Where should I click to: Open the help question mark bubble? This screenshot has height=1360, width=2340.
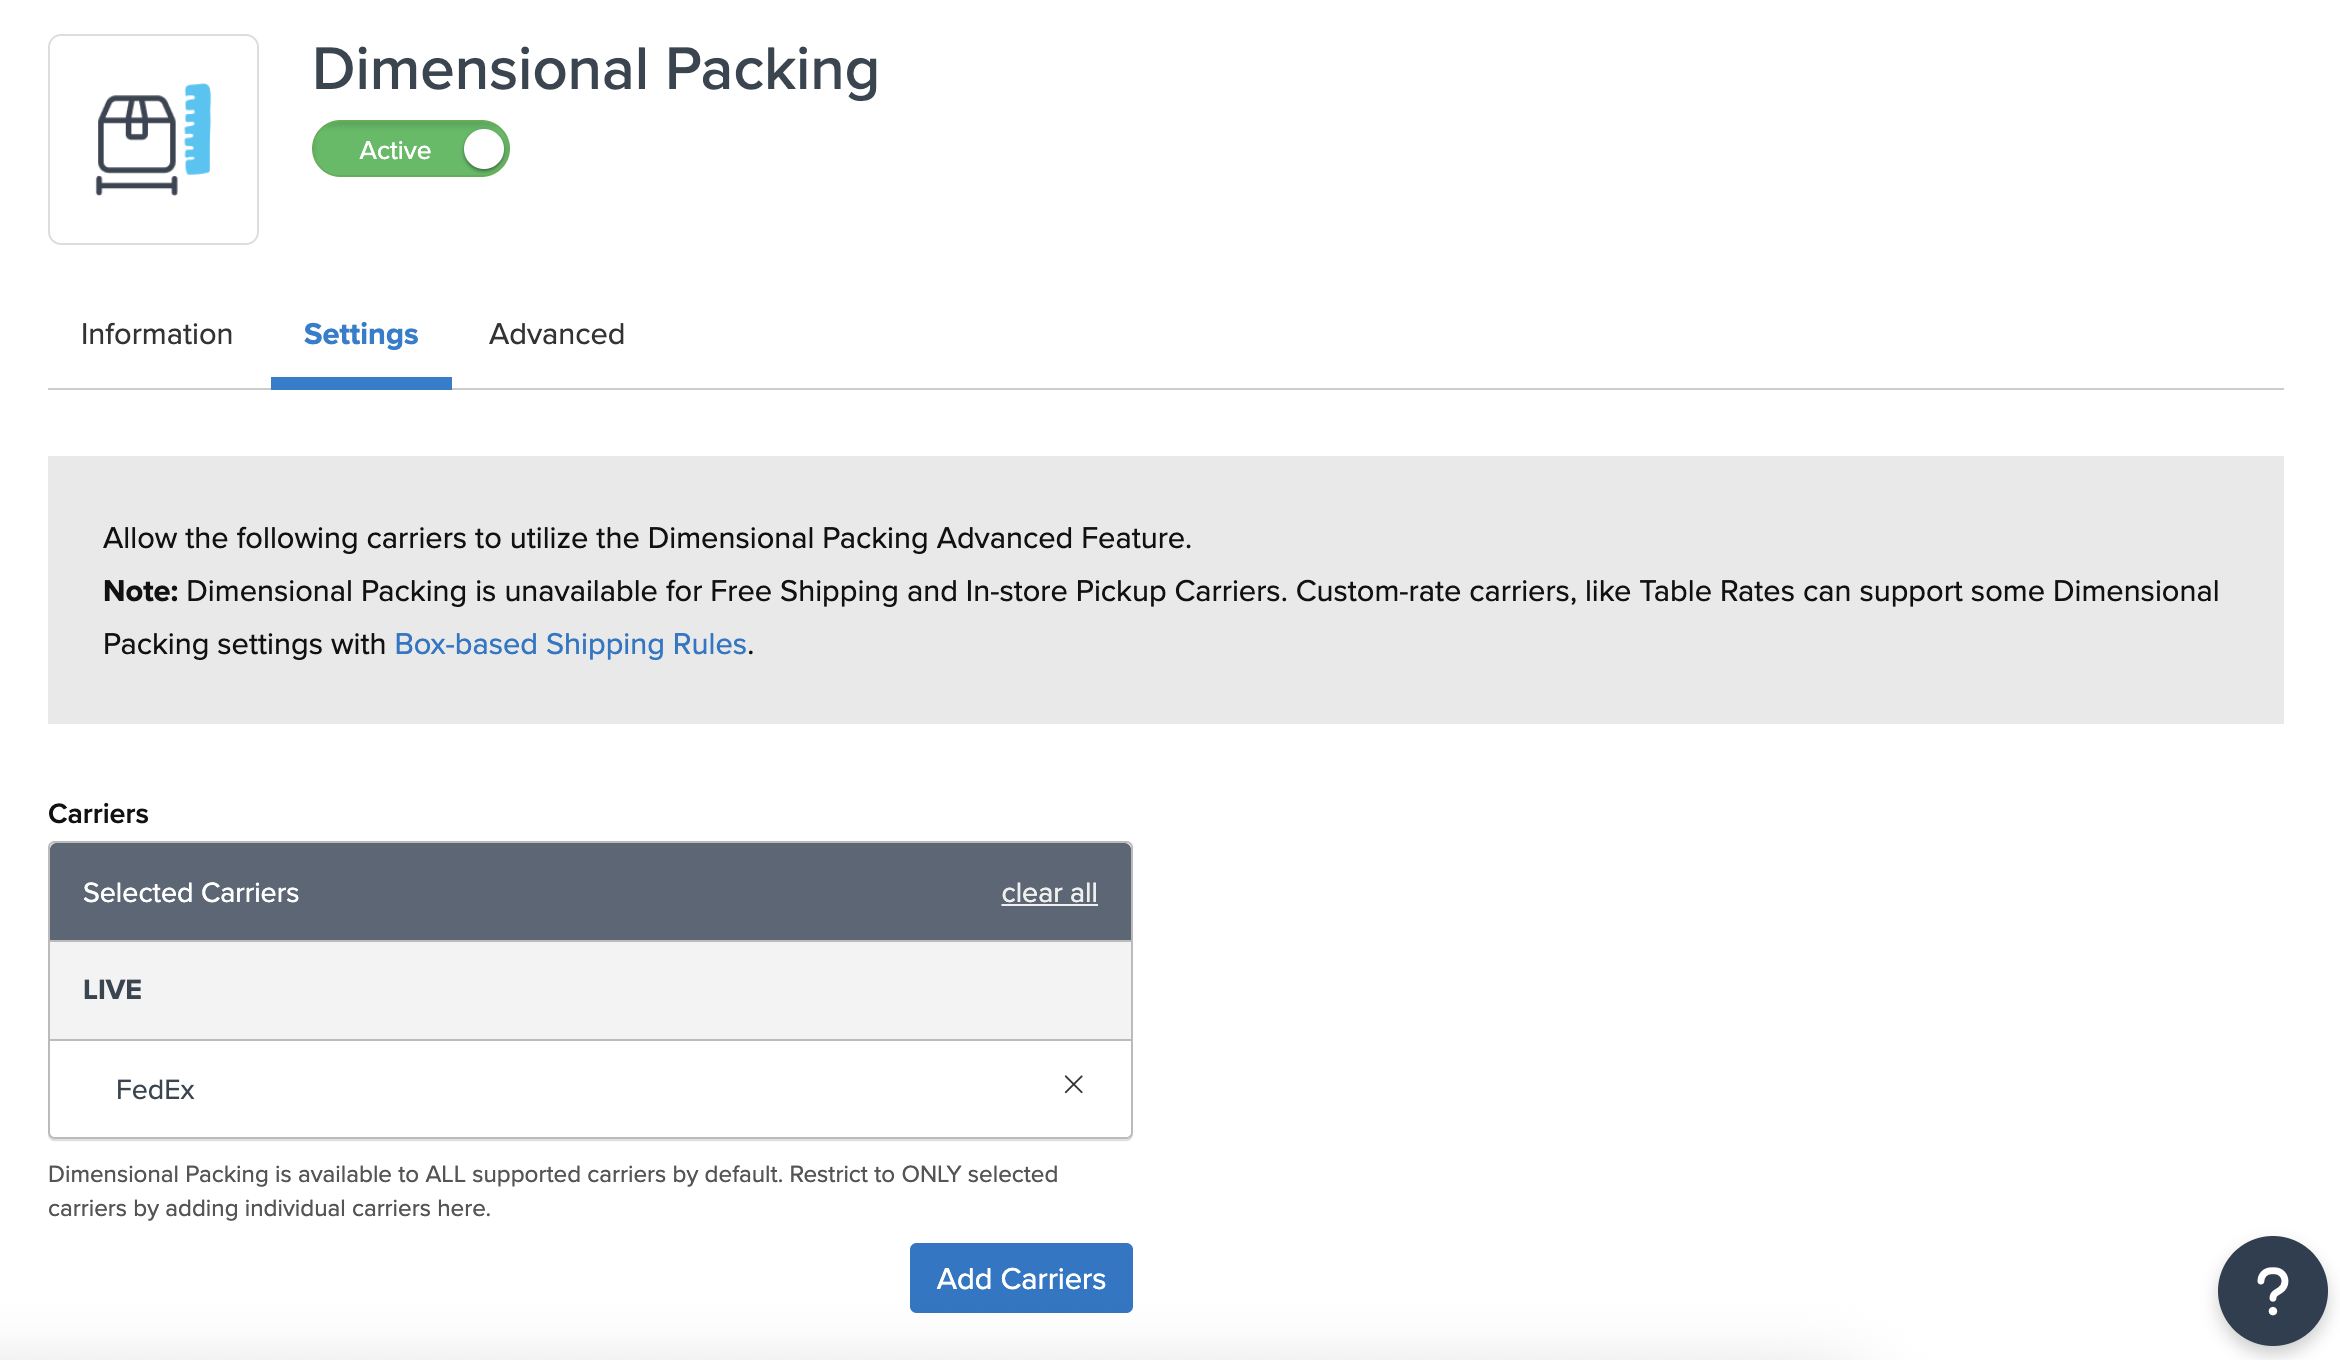pyautogui.click(x=2271, y=1290)
